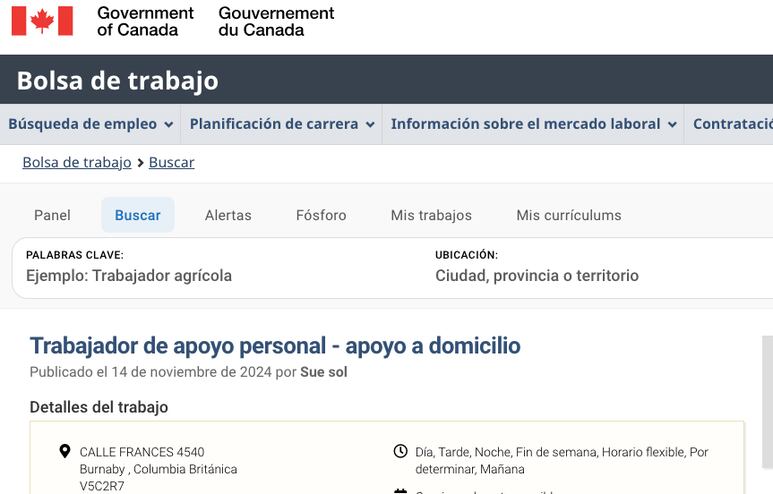Follow the Buscar breadcrumb link
The image size is (773, 494).
coord(172,162)
